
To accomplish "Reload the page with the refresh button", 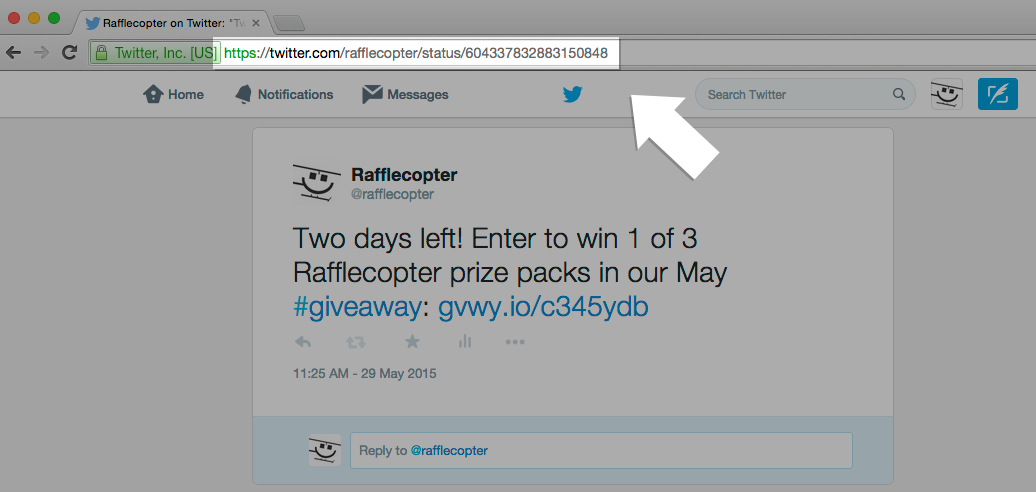I will [x=69, y=53].
